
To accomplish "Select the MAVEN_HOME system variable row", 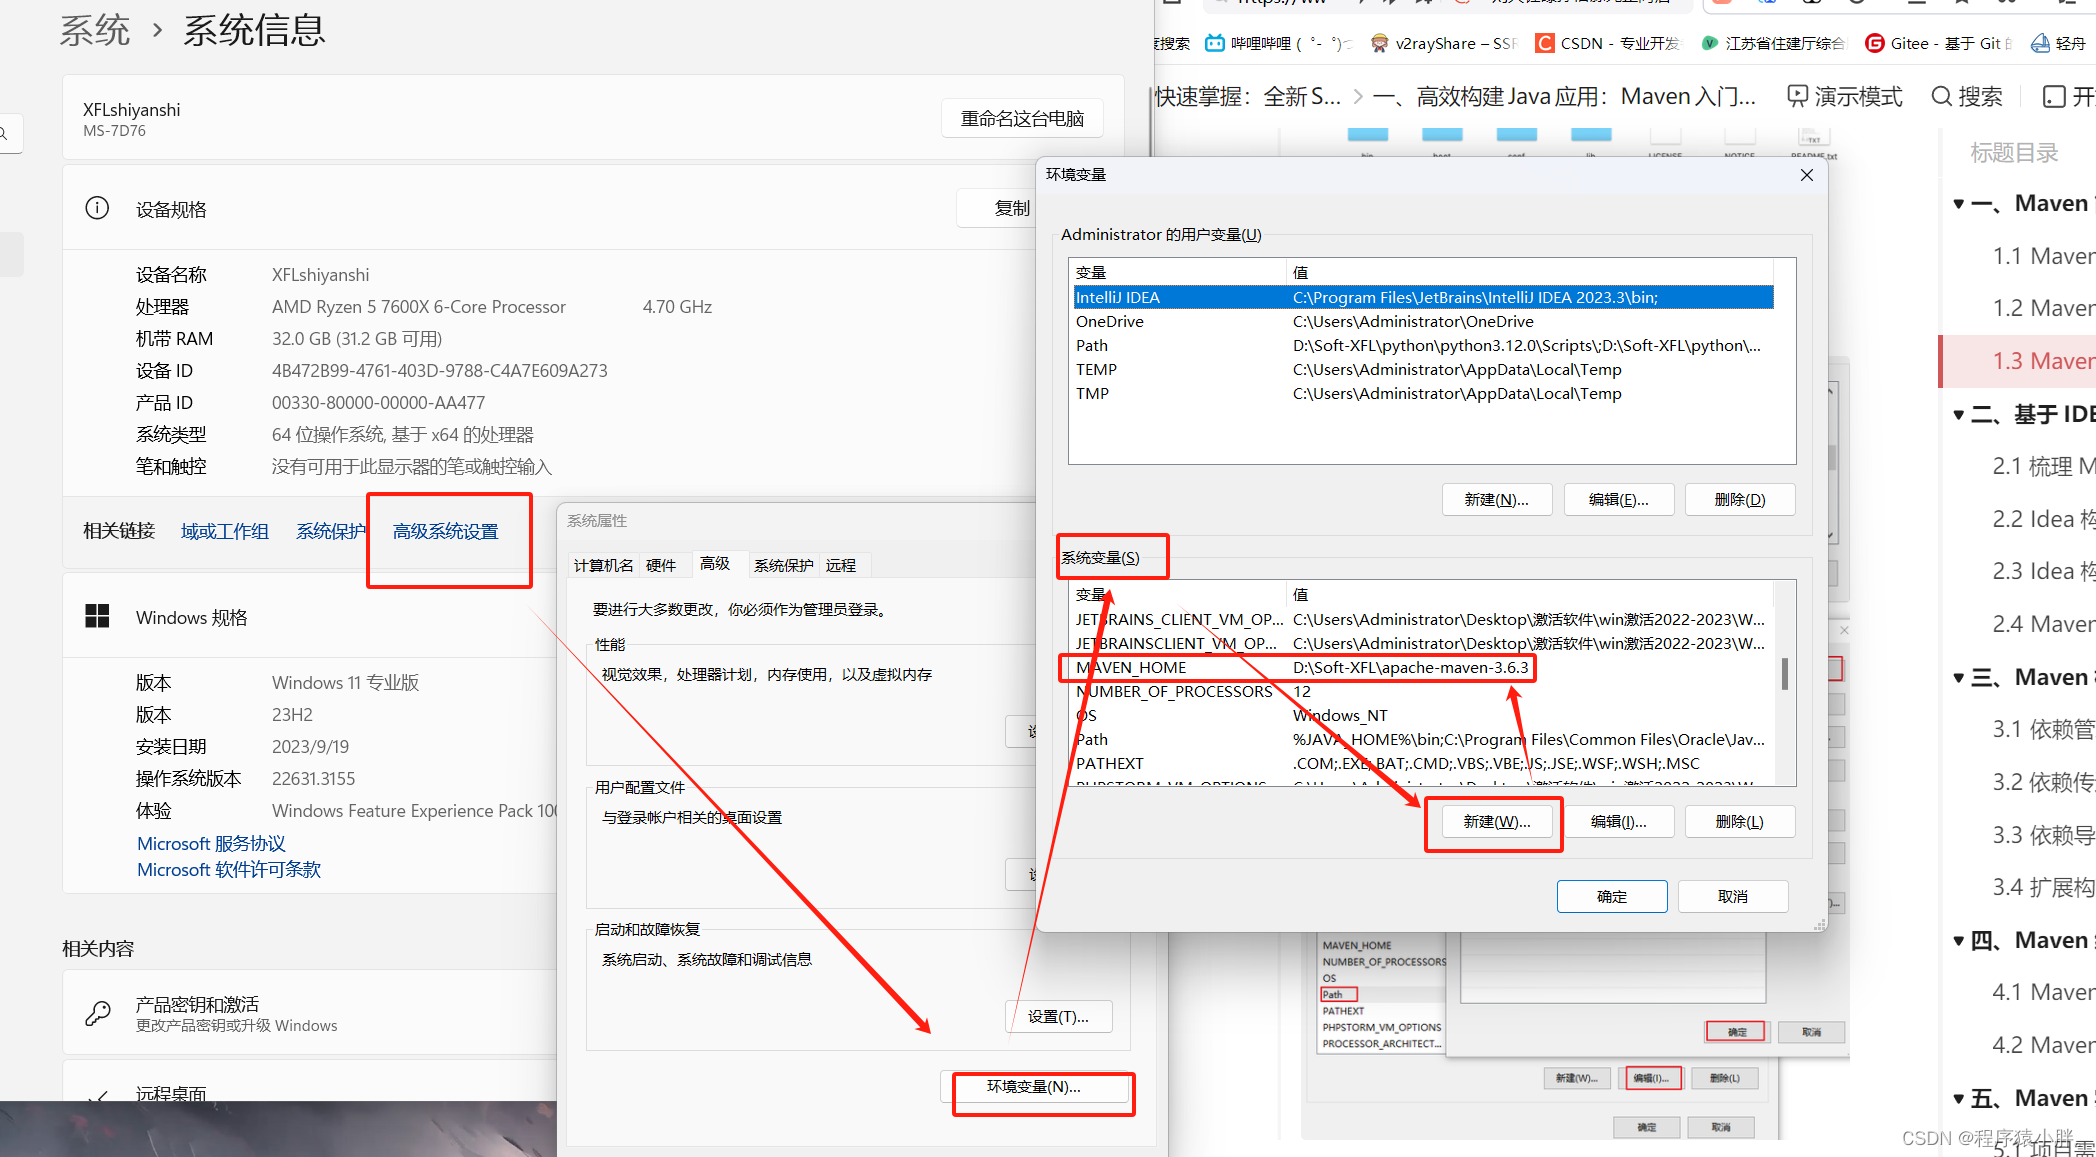I will (x=1423, y=667).
